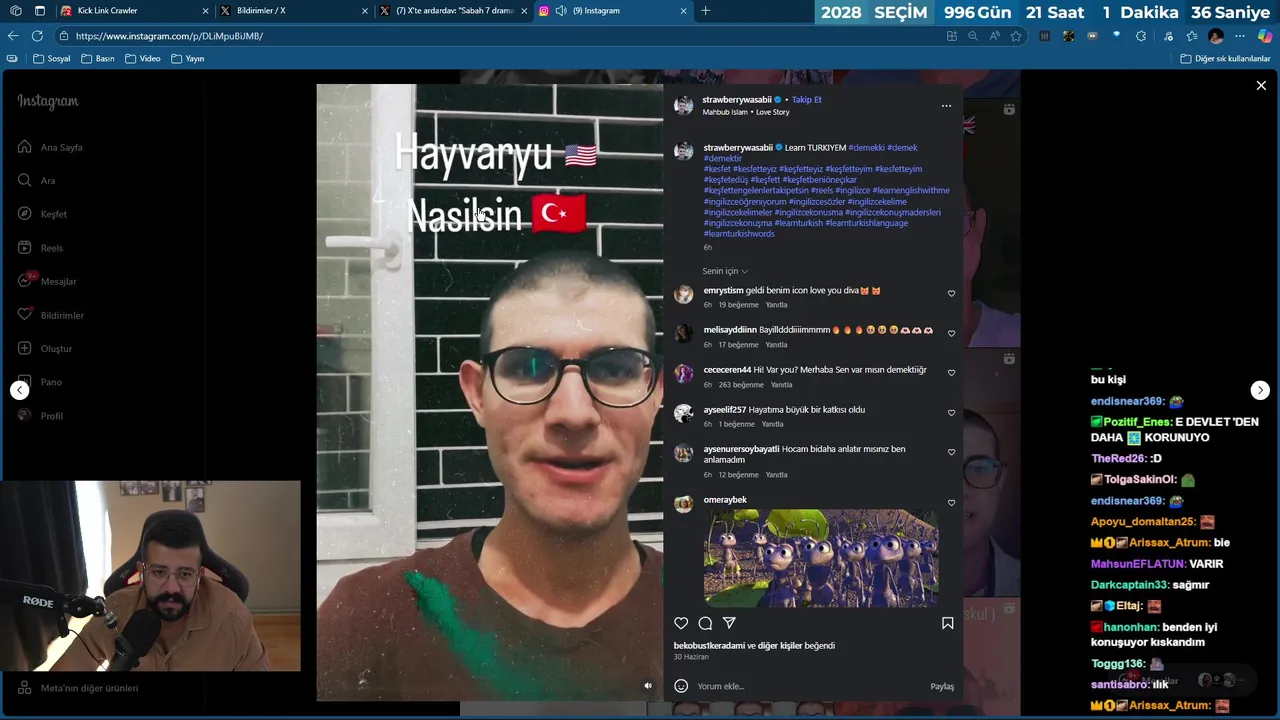Image resolution: width=1280 pixels, height=720 pixels.
Task: Like cececeren44's comment
Action: click(951, 373)
